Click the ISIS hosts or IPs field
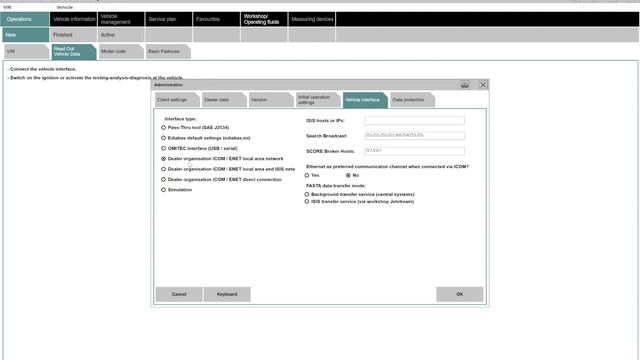The image size is (640, 360). pyautogui.click(x=414, y=120)
